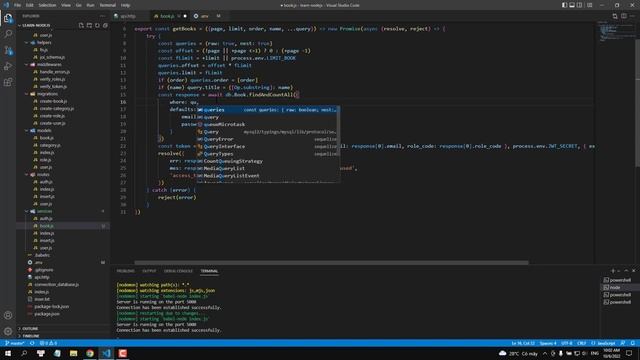Click the master branch in status bar
This screenshot has width=640, height=360.
(x=15, y=343)
